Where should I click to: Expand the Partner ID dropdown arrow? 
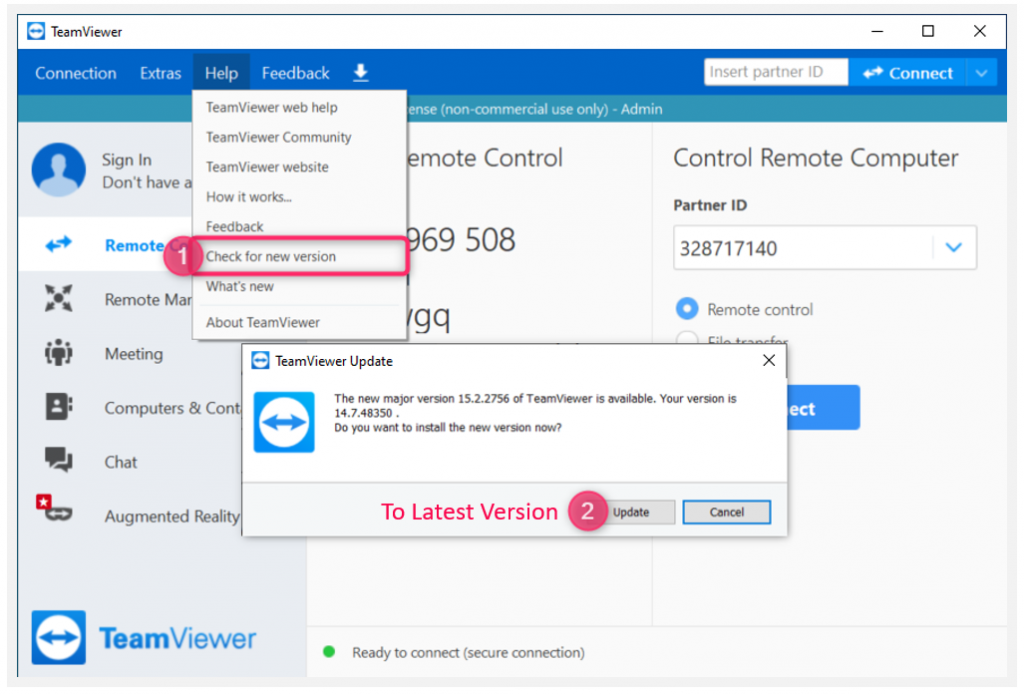click(x=953, y=248)
